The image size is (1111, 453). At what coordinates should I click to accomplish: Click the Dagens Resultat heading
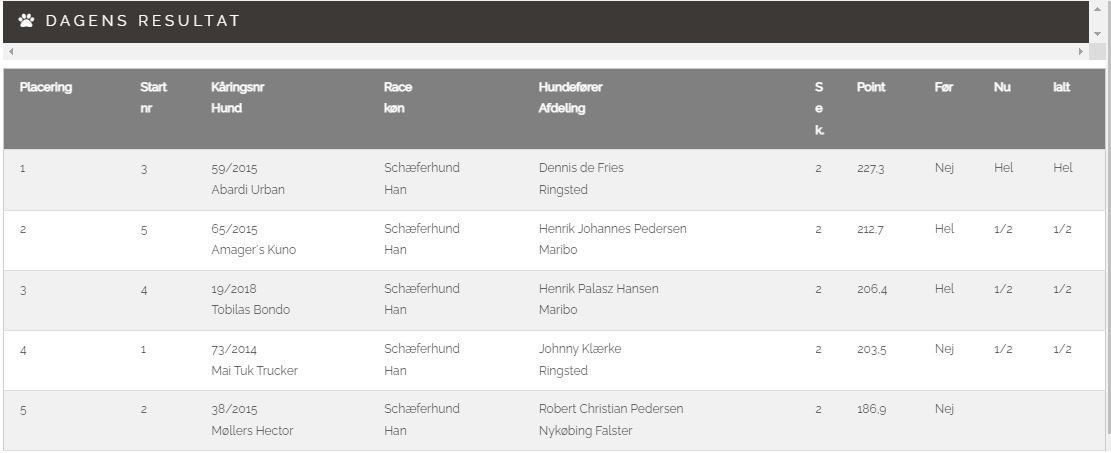coord(143,21)
